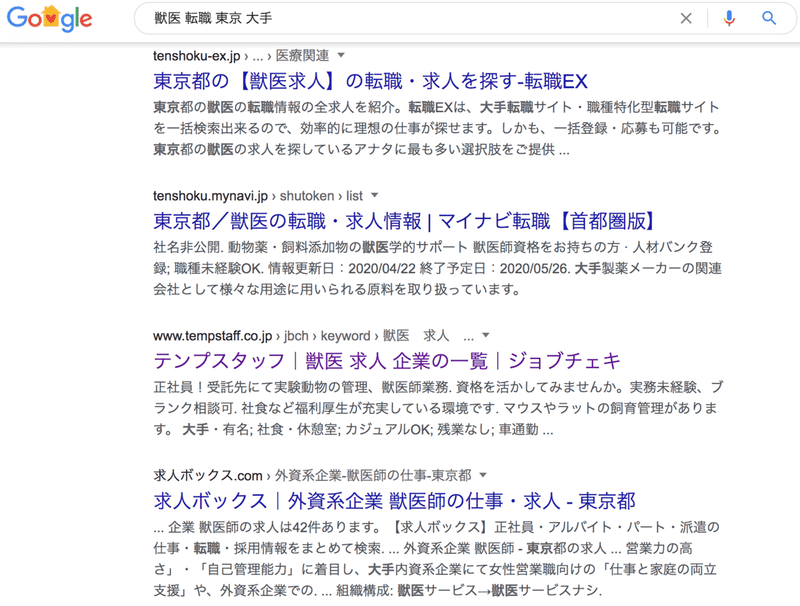800x606 pixels.
Task: Click the 求人ボックス.com › 外資系企業 breadcrumb
Action: pos(312,475)
